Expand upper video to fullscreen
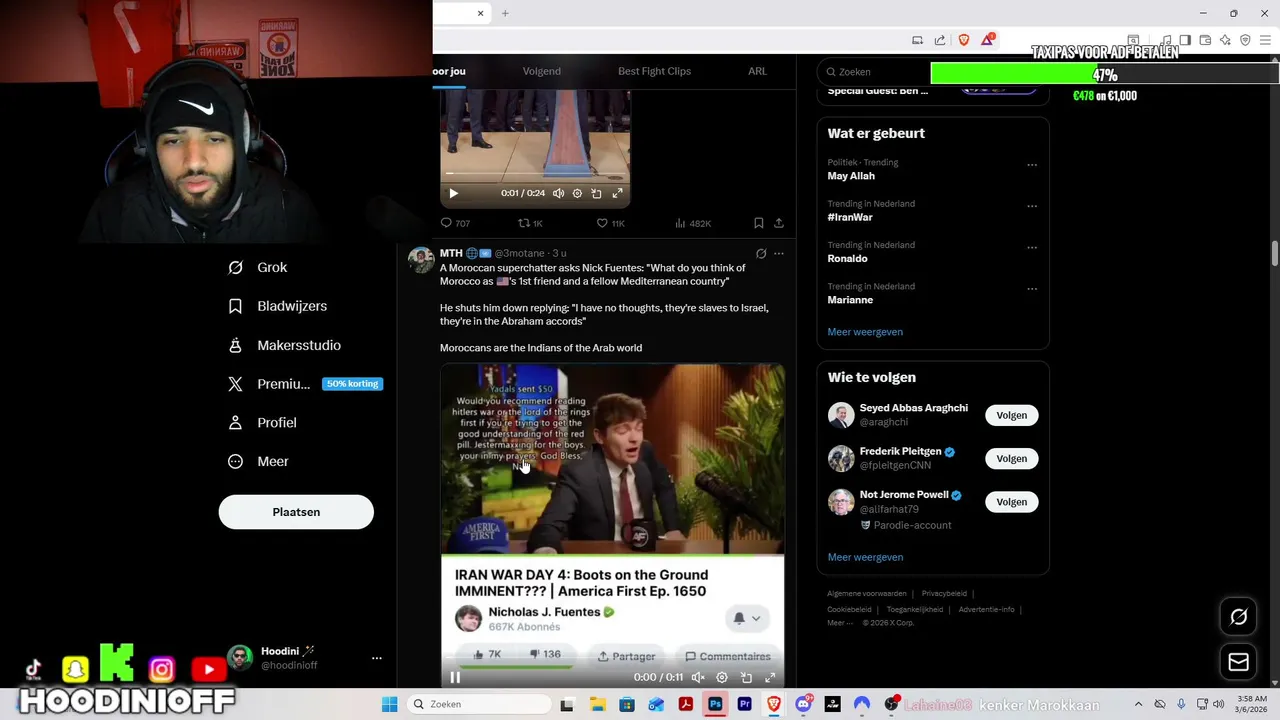The height and width of the screenshot is (720, 1280). point(617,193)
